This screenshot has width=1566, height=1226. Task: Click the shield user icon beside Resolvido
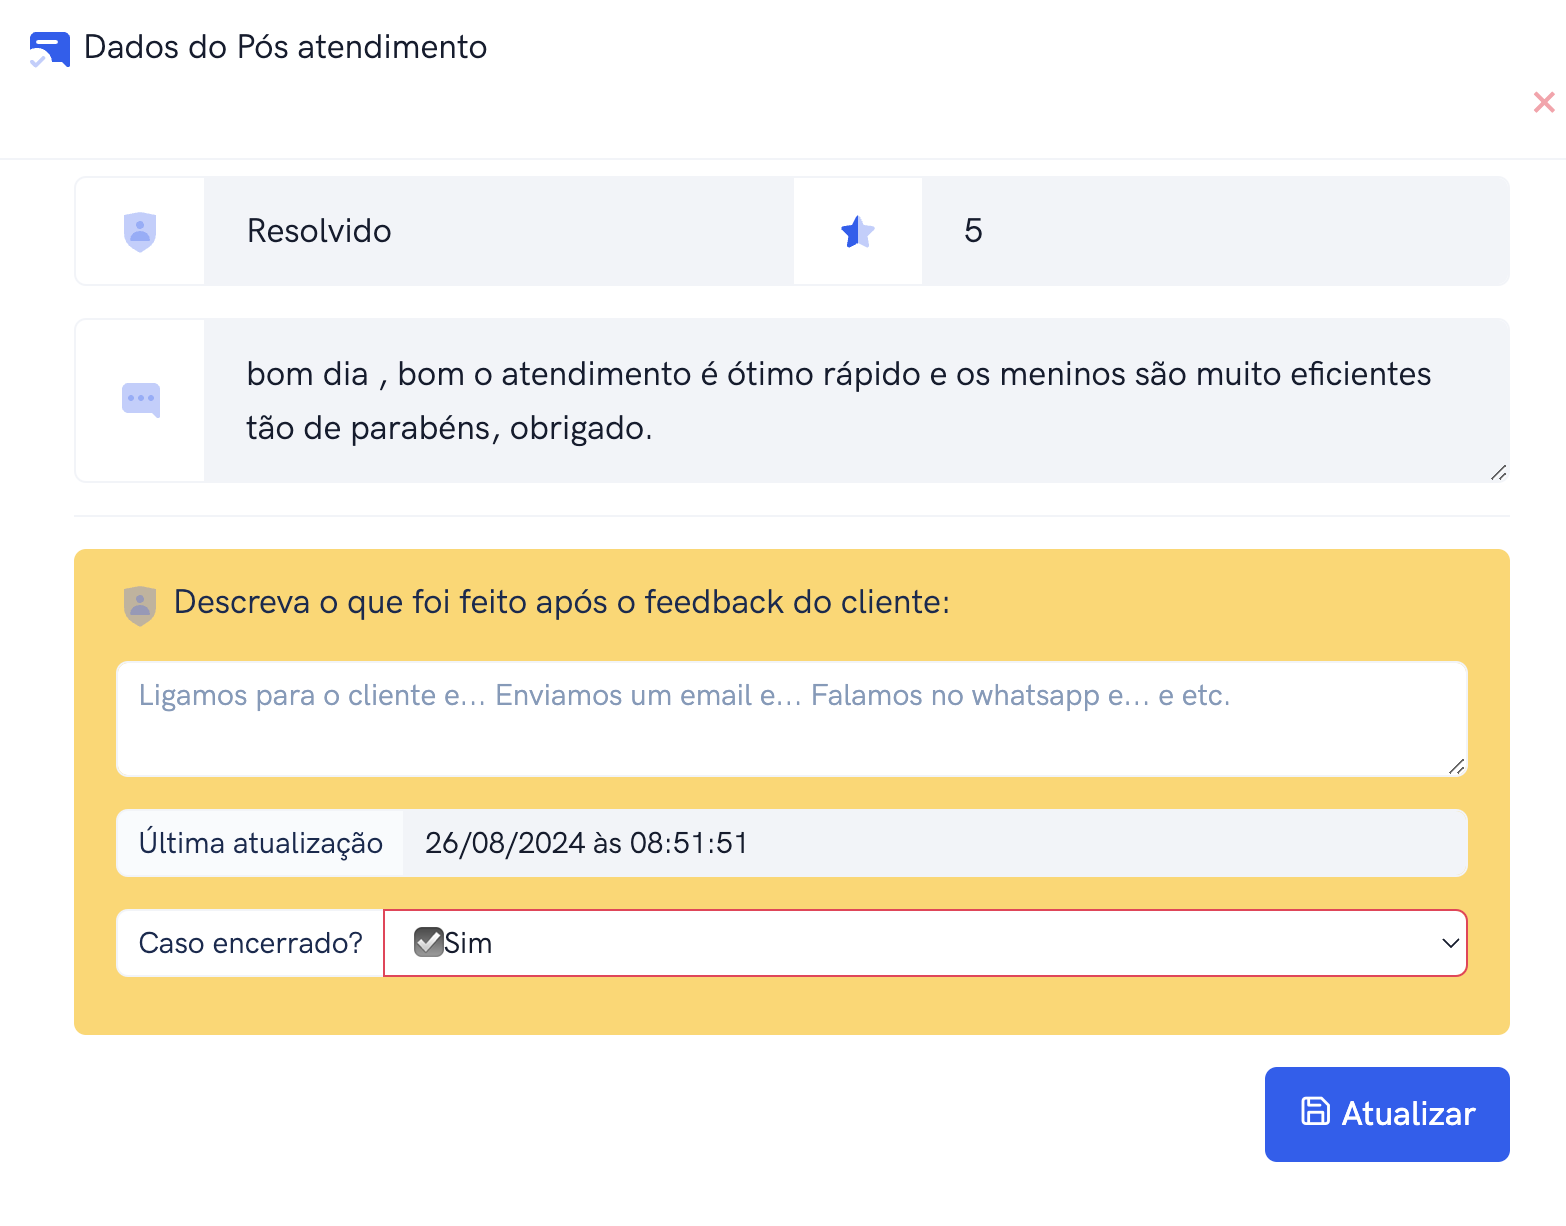[x=140, y=232]
